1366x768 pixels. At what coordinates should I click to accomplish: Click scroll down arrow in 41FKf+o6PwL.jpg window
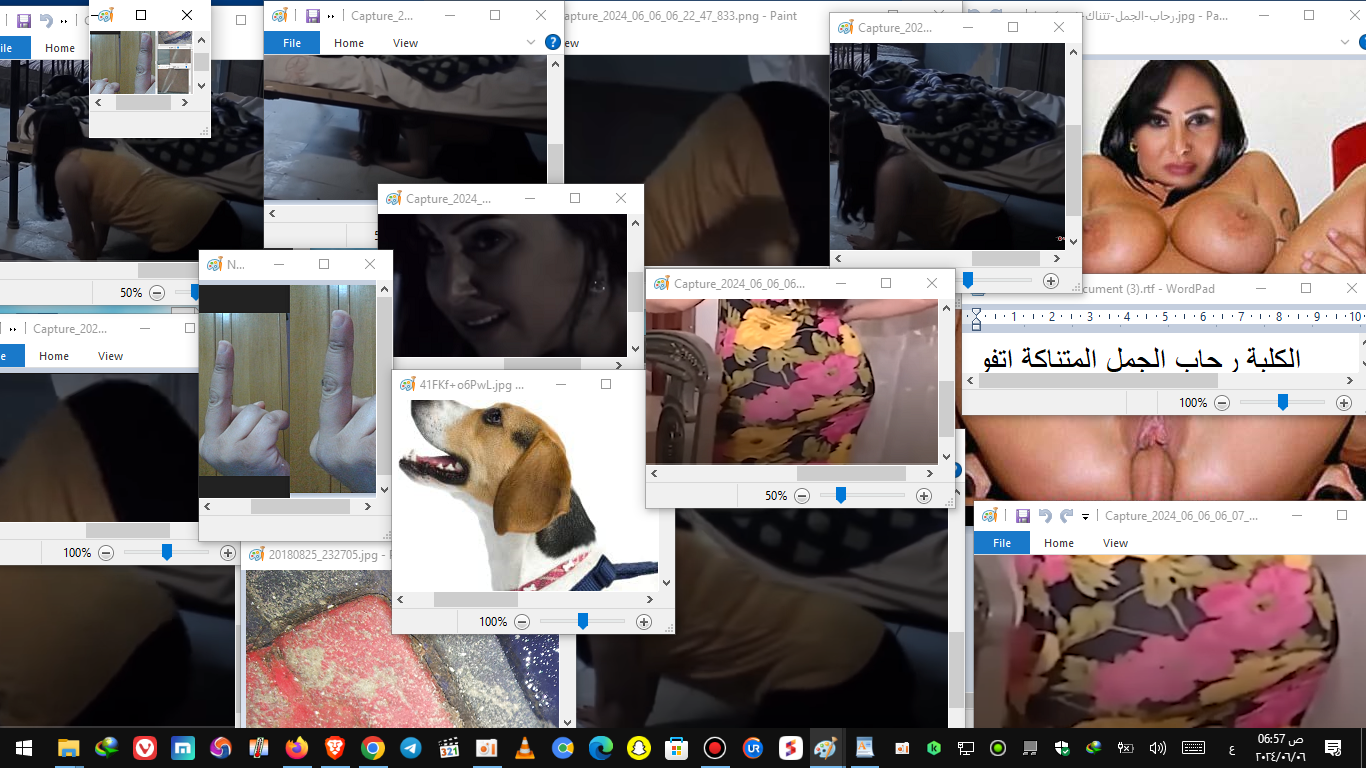[667, 581]
